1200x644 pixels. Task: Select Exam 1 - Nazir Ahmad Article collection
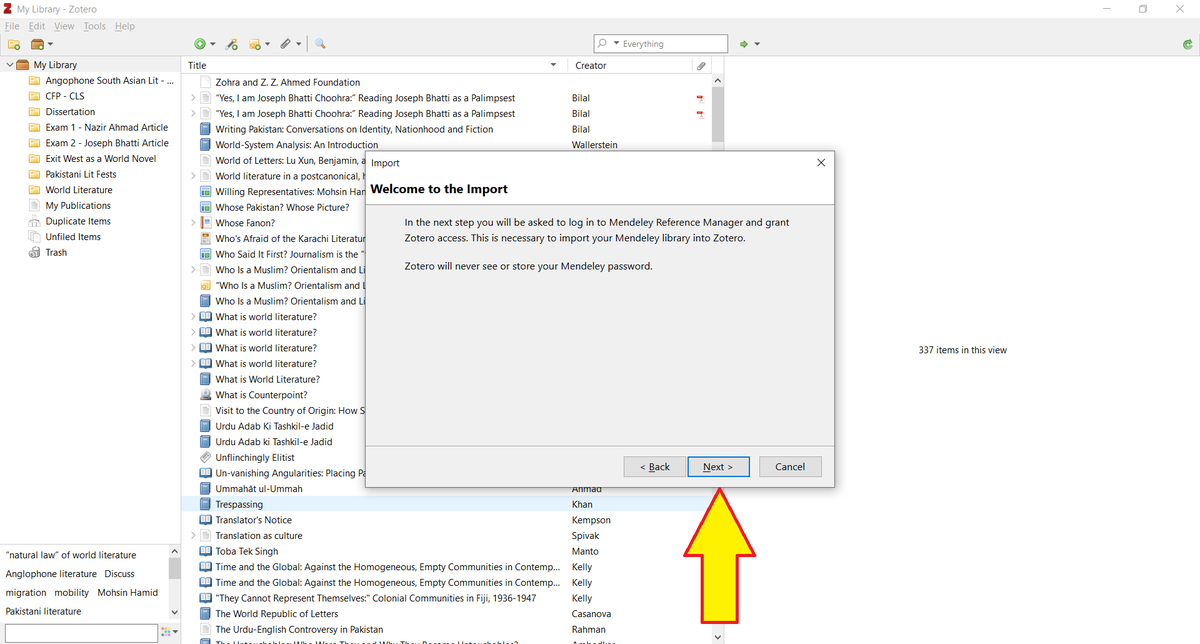click(106, 127)
